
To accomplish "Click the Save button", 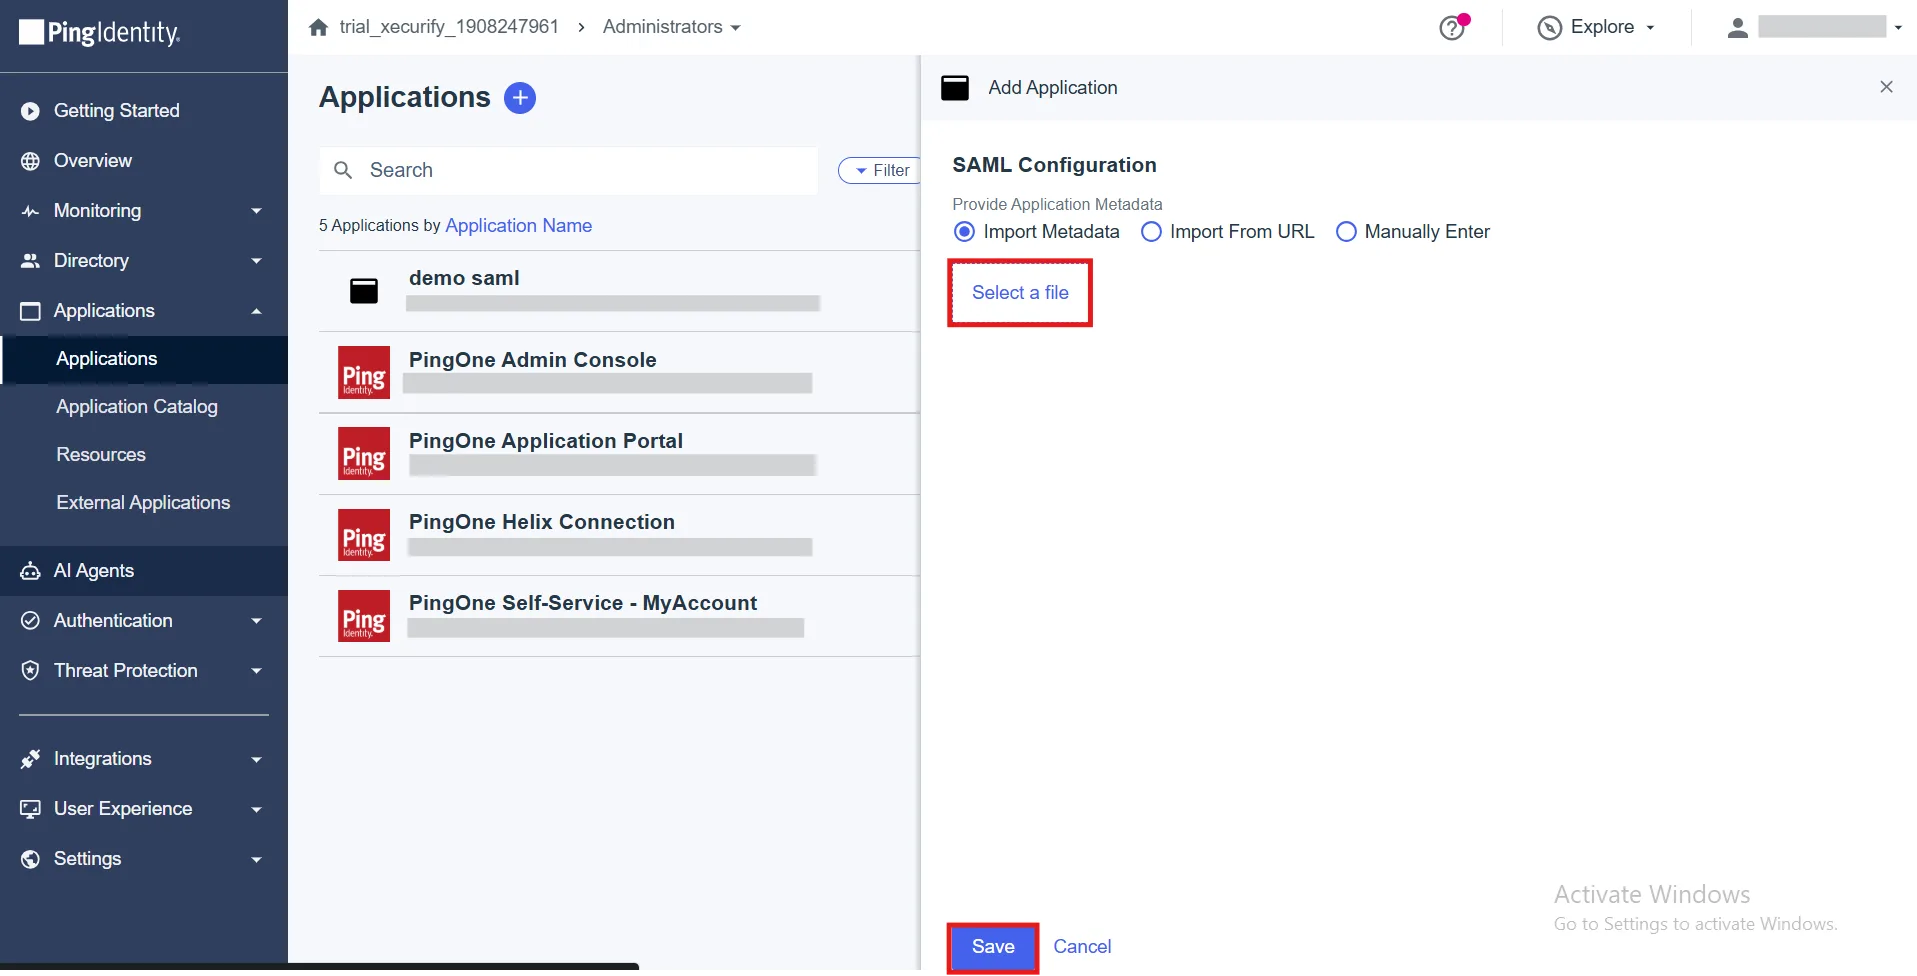I will click(993, 947).
